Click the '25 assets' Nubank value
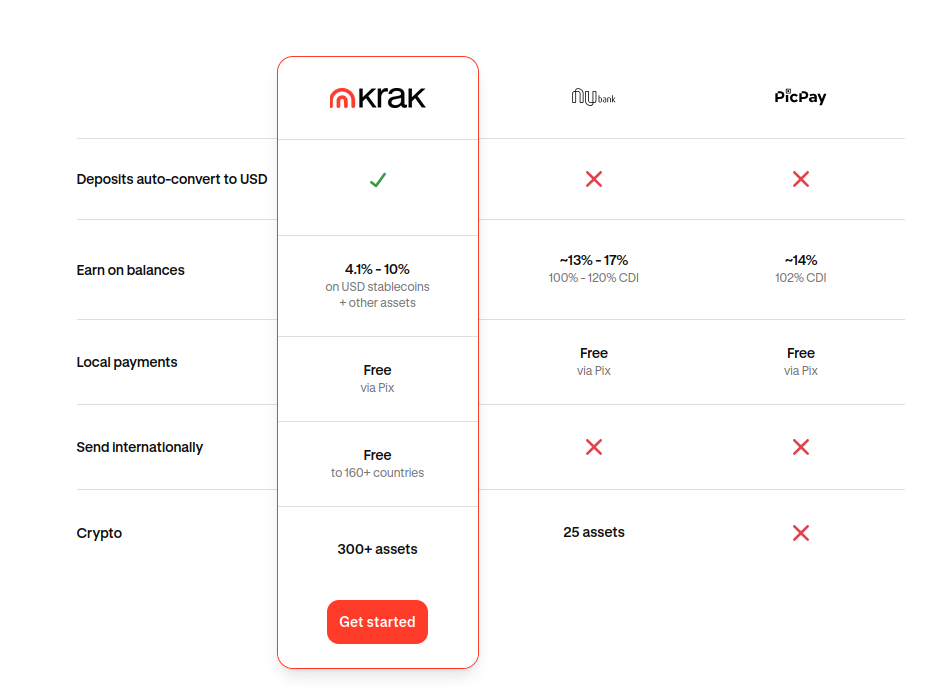This screenshot has height=687, width=936. [x=594, y=532]
